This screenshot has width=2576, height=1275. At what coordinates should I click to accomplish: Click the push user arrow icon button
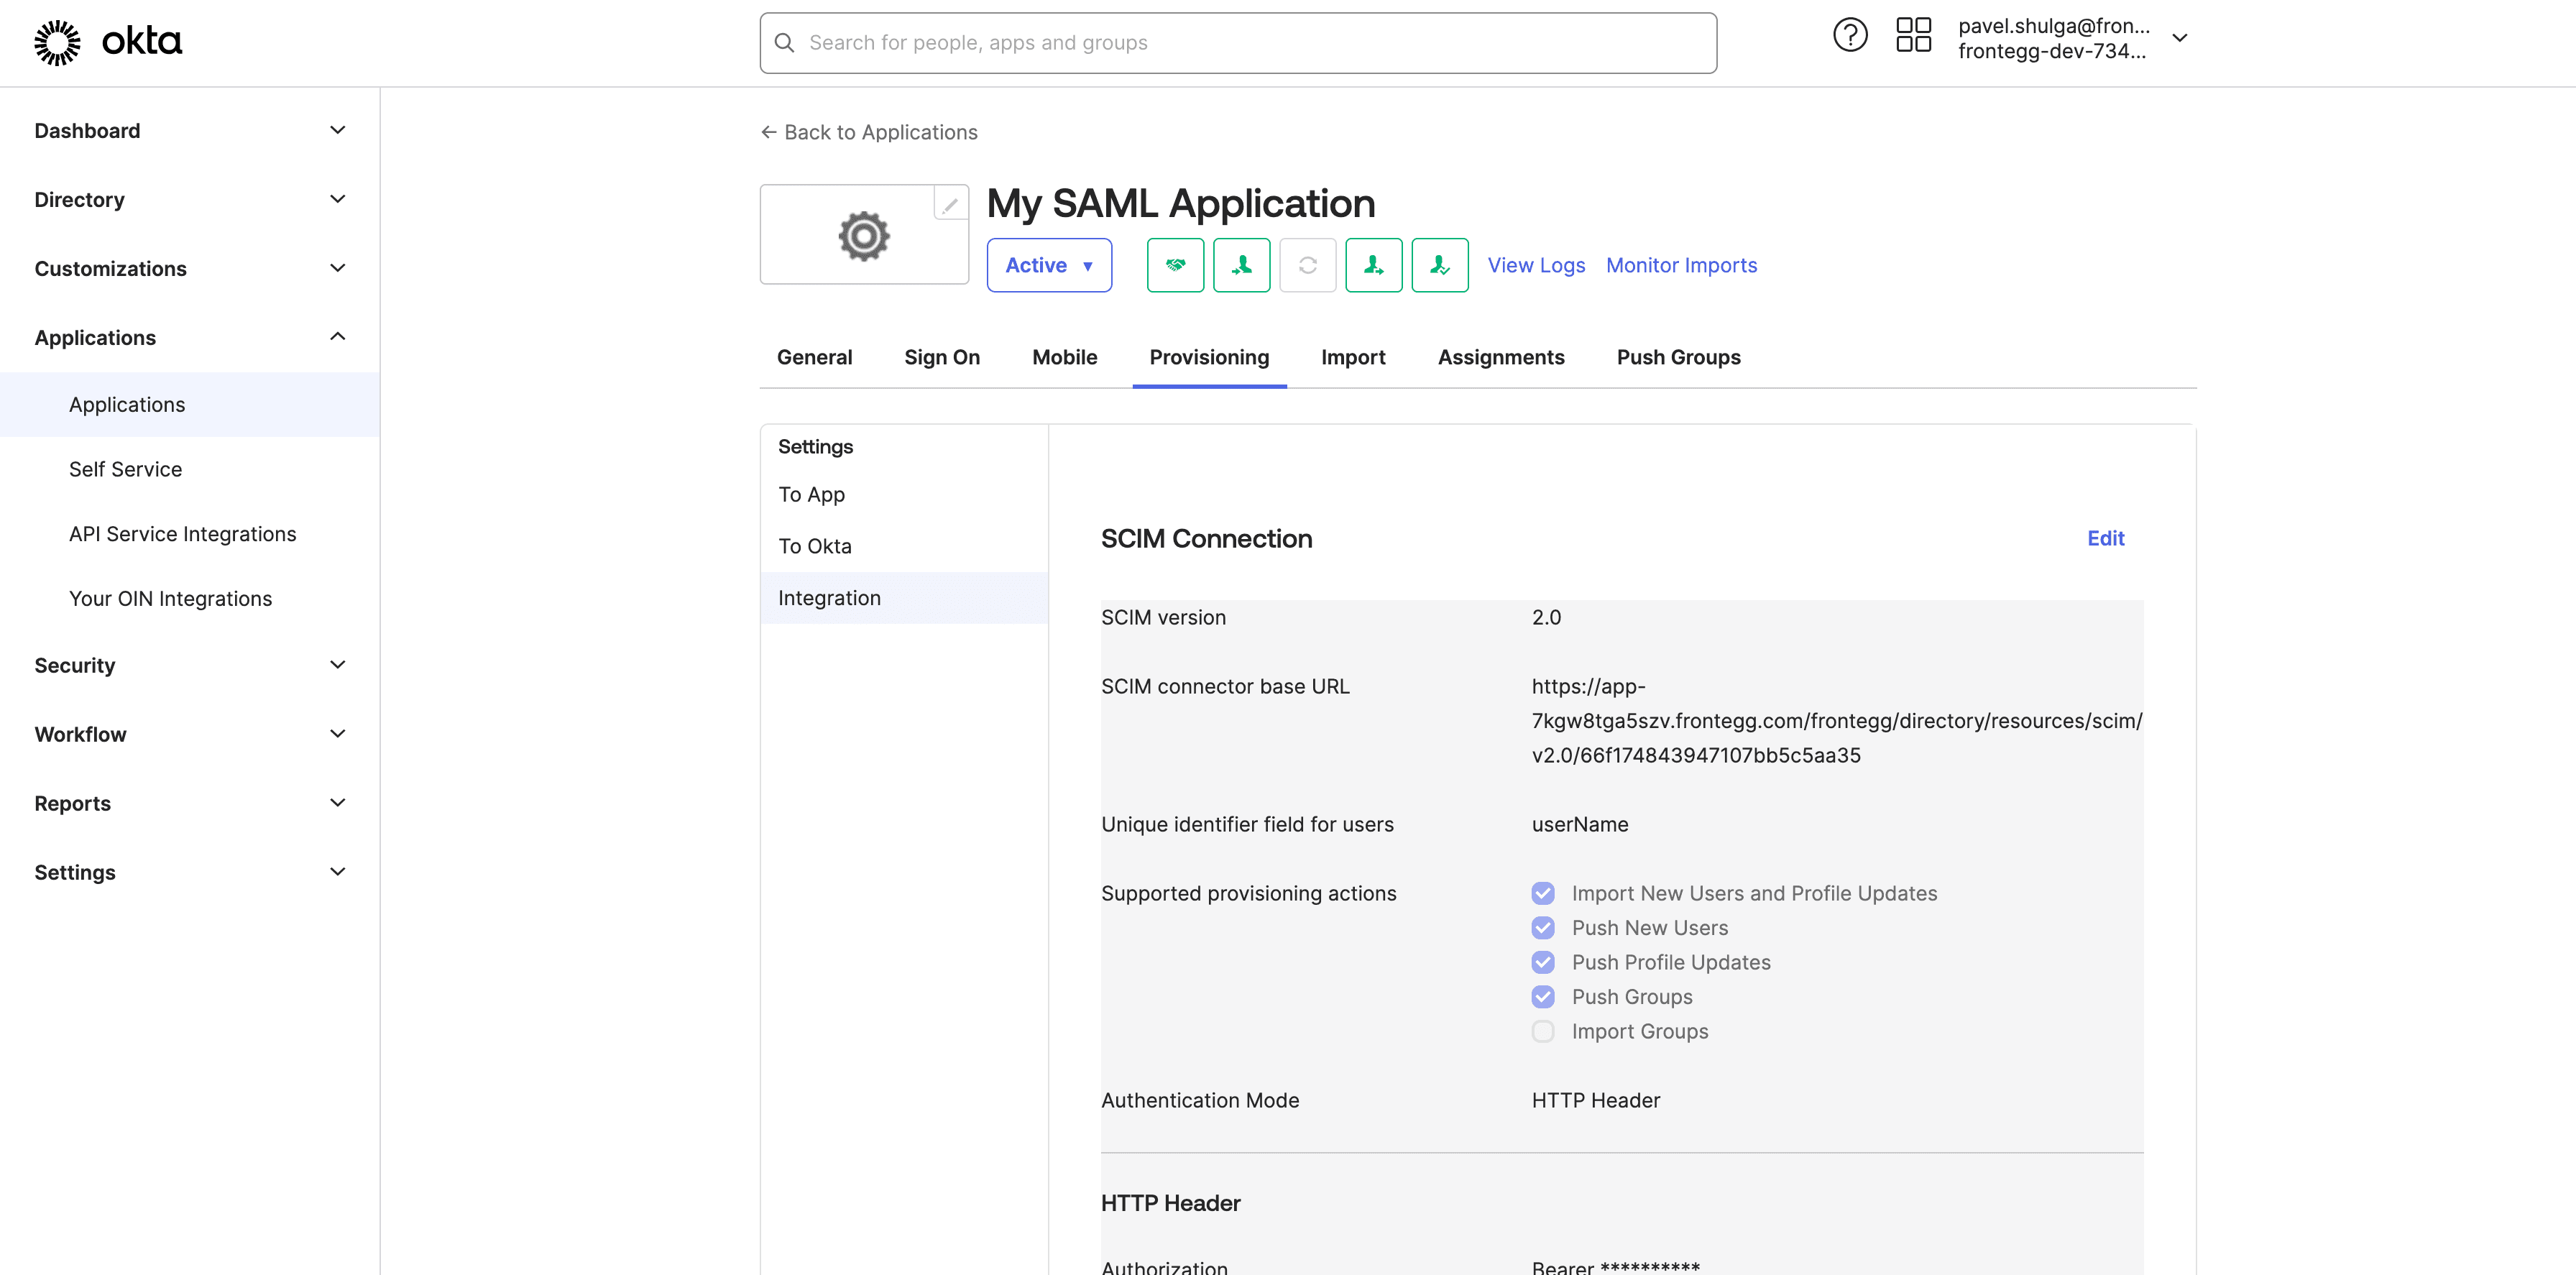[1373, 265]
